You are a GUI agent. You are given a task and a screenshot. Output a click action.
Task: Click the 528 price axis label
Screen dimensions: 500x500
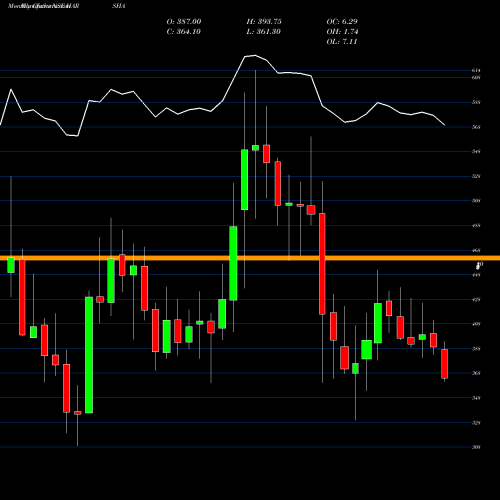point(476,176)
